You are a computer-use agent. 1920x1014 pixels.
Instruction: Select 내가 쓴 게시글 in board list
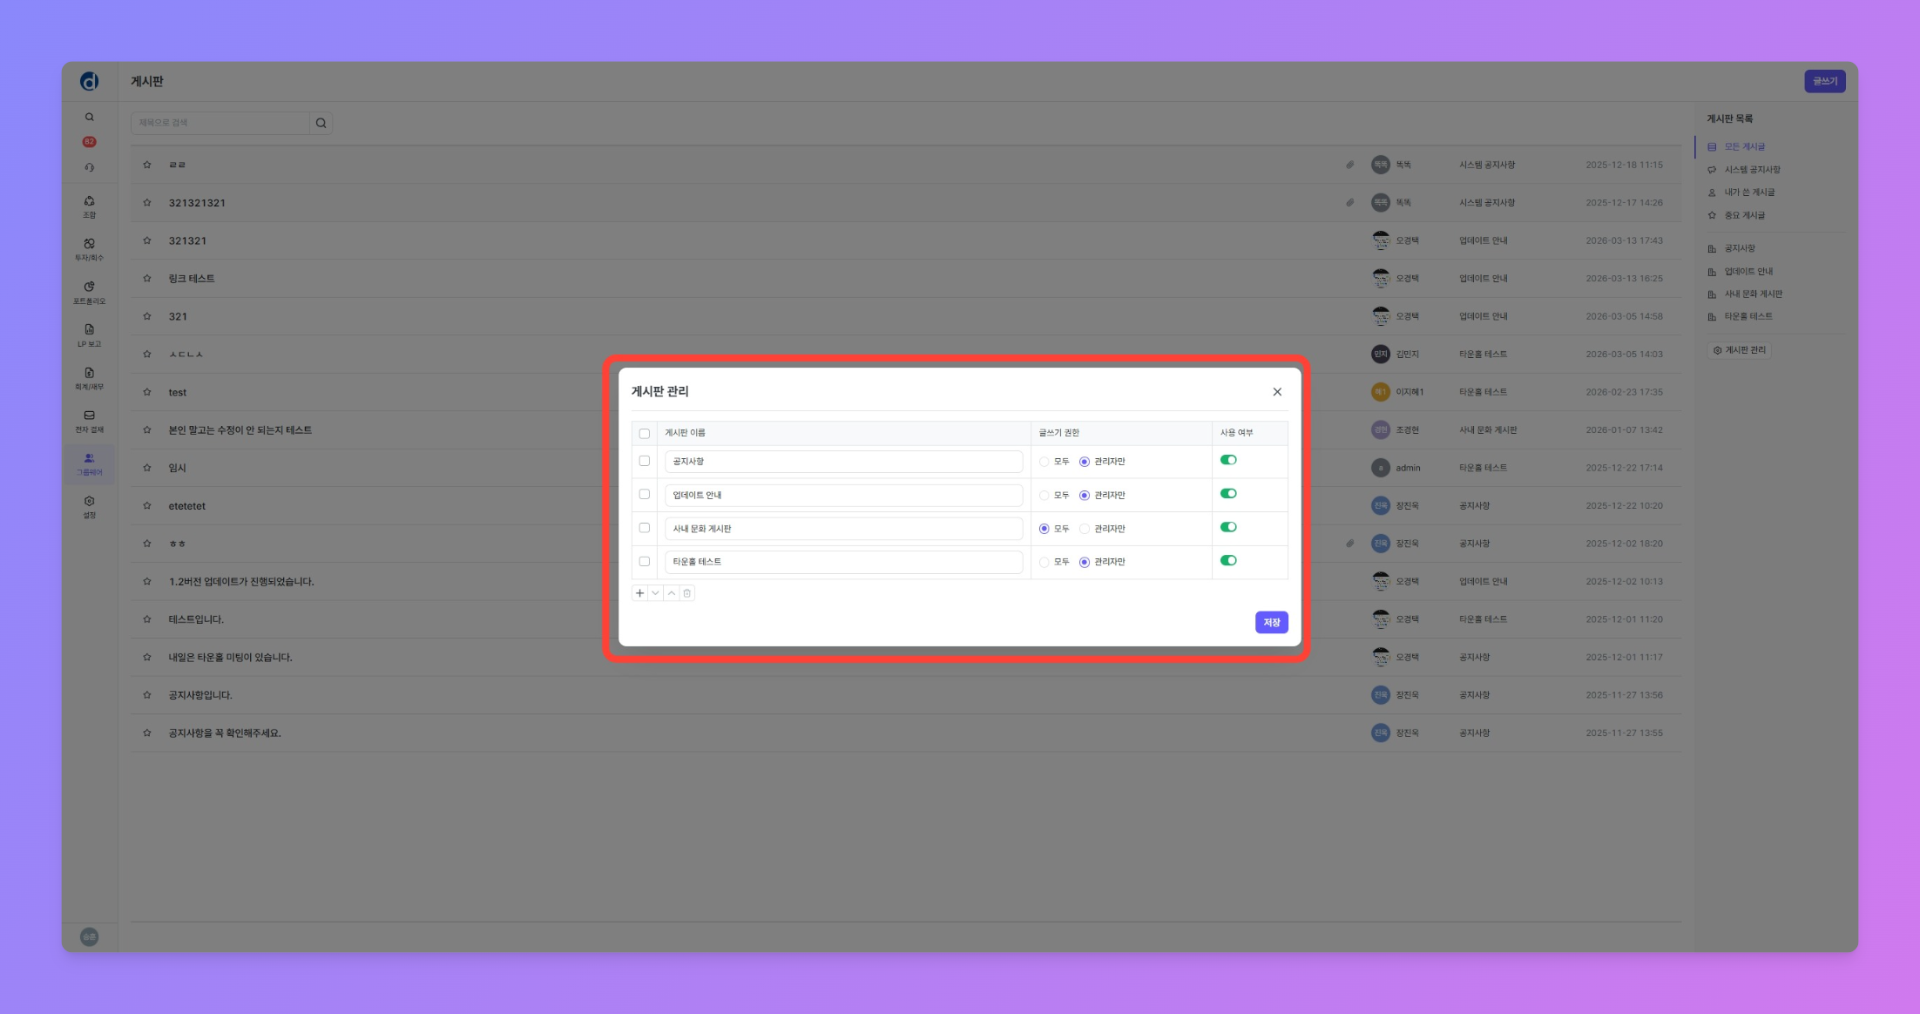(x=1749, y=192)
